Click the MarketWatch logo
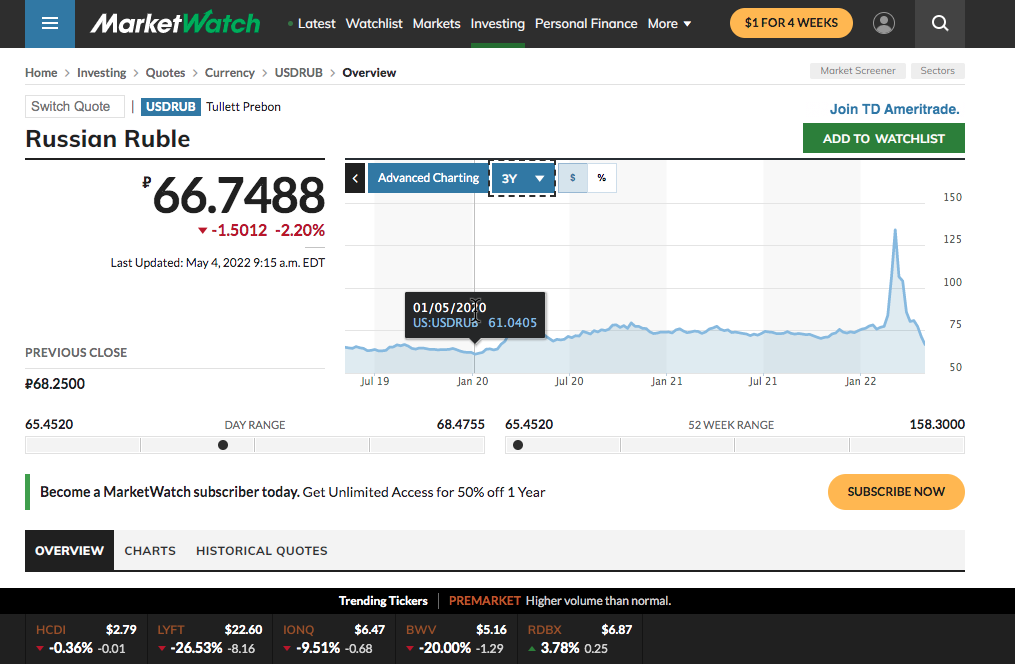The image size is (1015, 664). pos(175,23)
